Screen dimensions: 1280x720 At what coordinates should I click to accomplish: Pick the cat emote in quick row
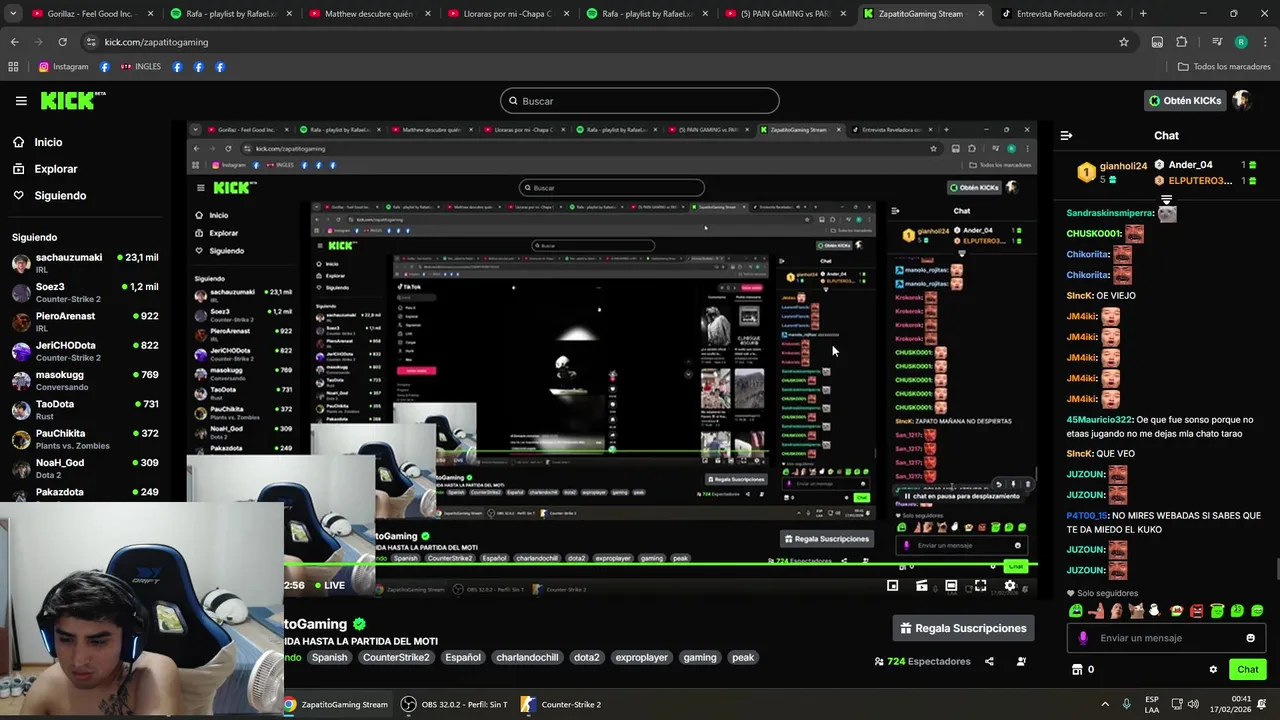1136,611
